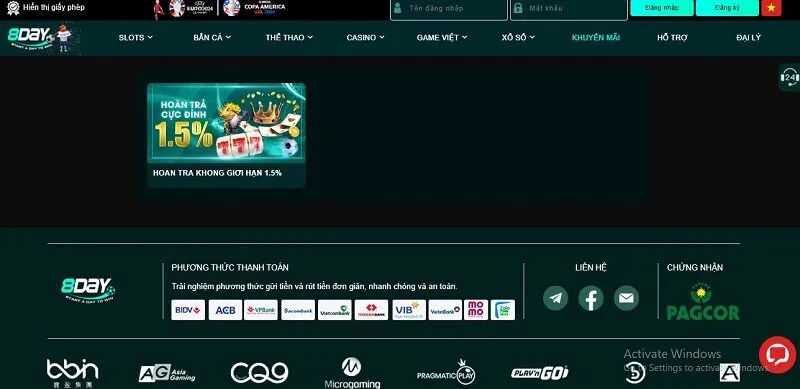Open the 24-hour support headset icon
Image resolution: width=800 pixels, height=389 pixels.
[x=789, y=78]
